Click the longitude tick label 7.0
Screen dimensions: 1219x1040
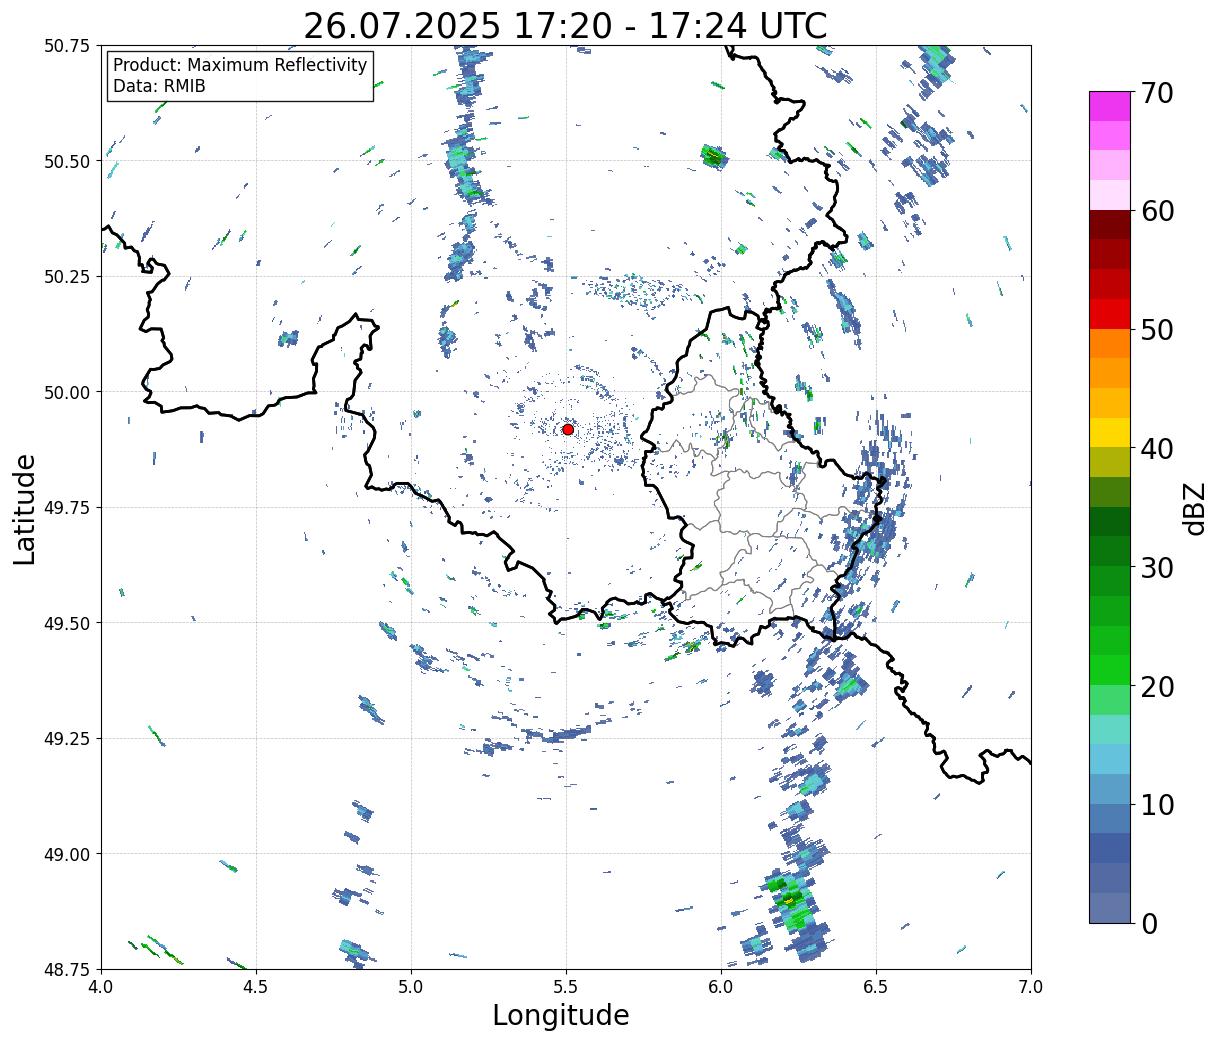pos(1031,987)
